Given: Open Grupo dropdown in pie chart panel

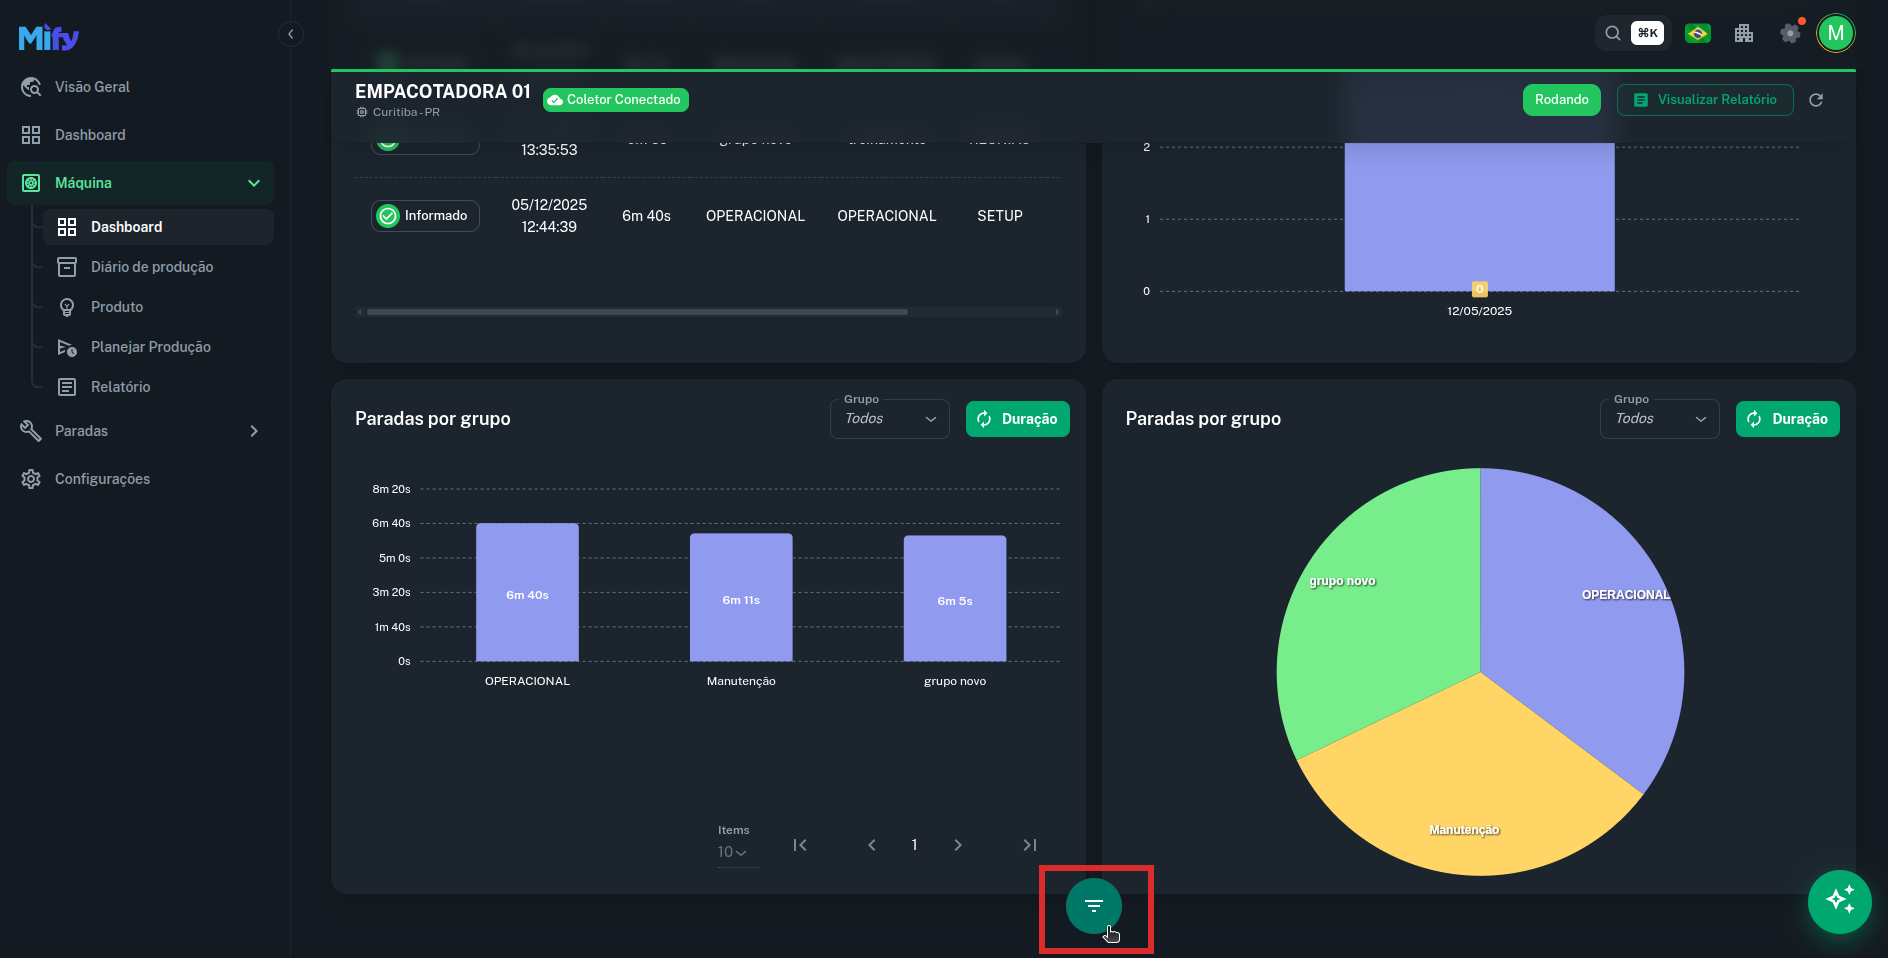Looking at the screenshot, I should coord(1659,419).
